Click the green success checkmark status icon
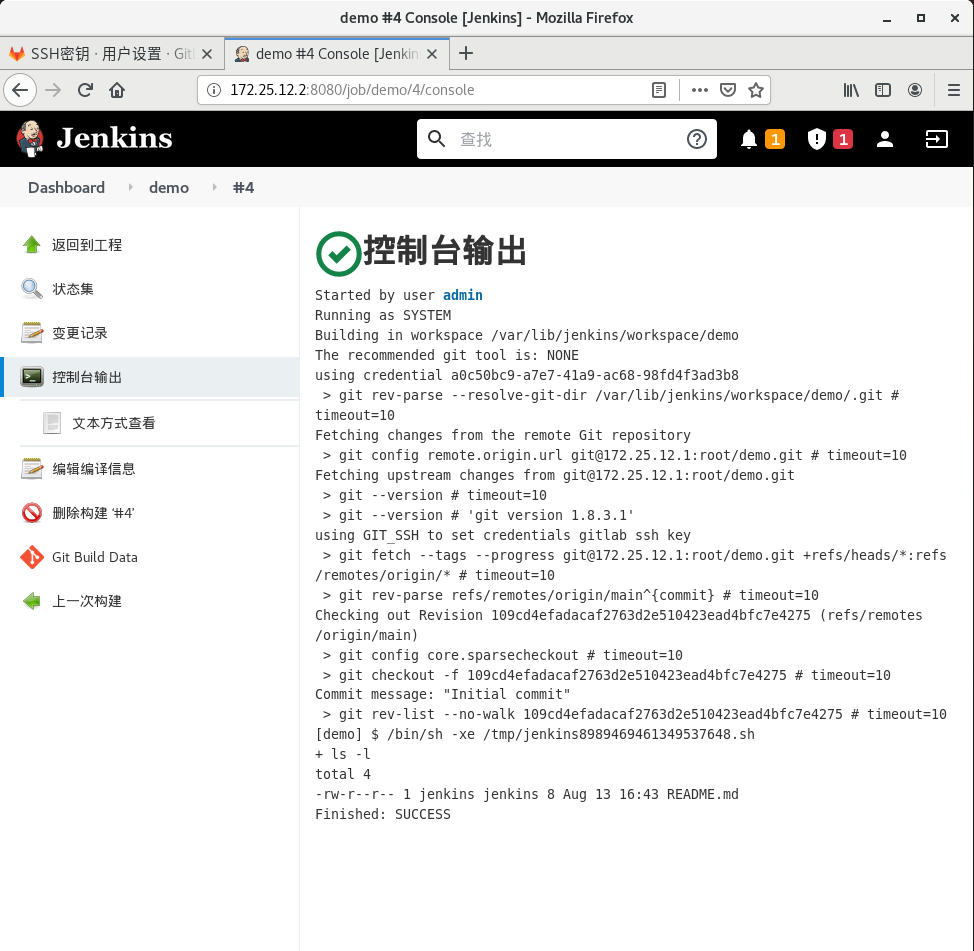Image resolution: width=974 pixels, height=951 pixels. pos(339,253)
